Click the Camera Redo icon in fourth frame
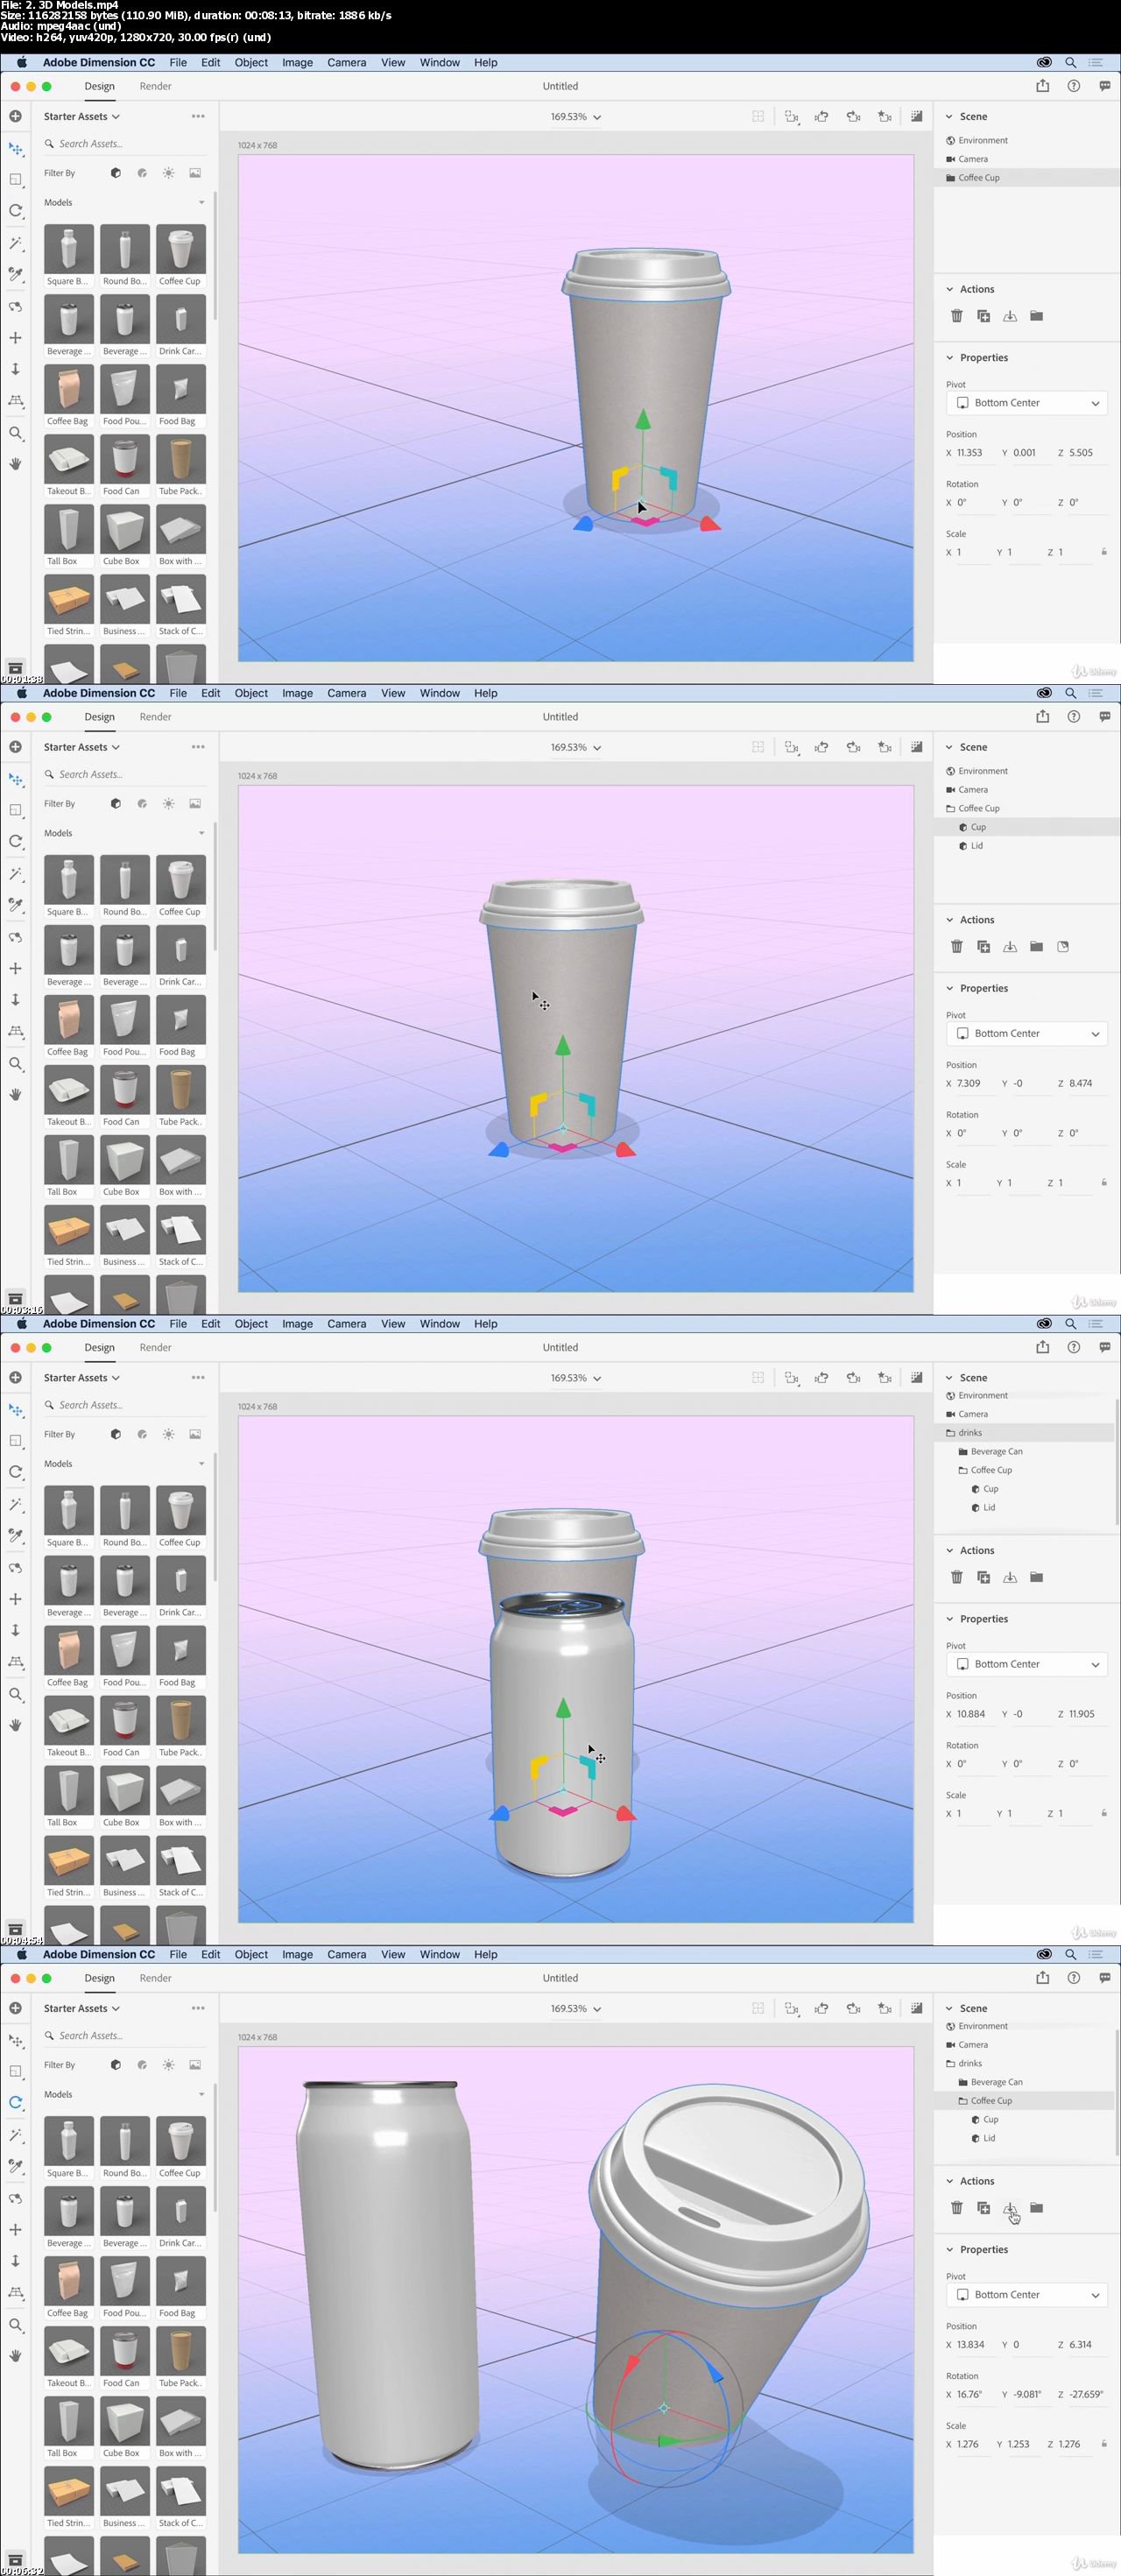The width and height of the screenshot is (1121, 2576). (x=853, y=2008)
